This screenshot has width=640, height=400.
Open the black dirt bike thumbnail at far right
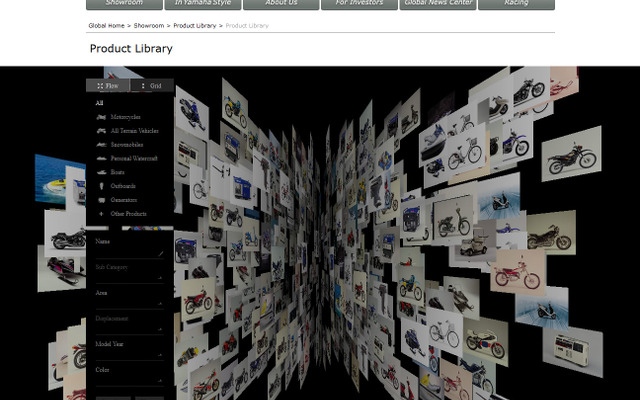click(x=571, y=154)
